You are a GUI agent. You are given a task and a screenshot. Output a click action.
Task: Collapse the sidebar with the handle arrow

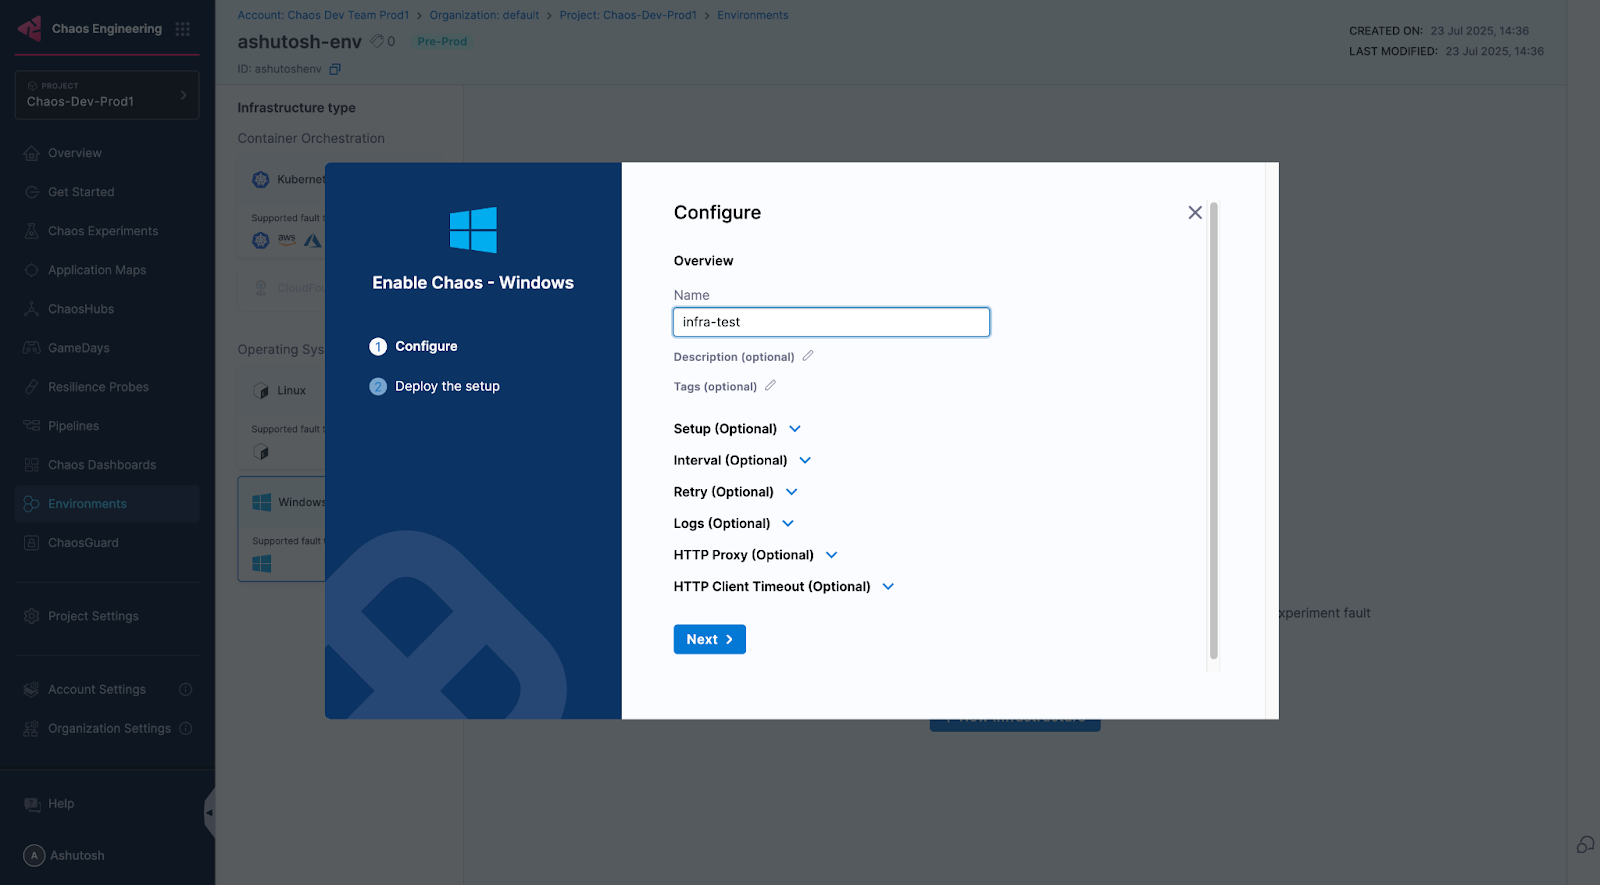(209, 812)
